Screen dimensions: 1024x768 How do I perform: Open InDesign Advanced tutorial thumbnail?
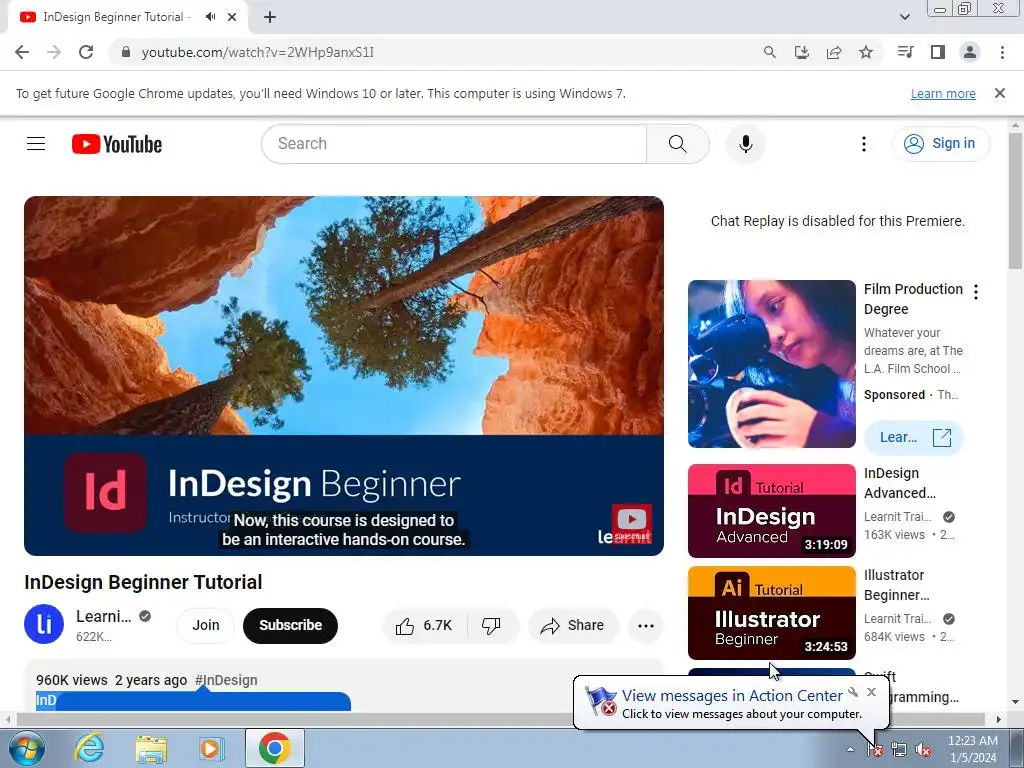(772, 511)
